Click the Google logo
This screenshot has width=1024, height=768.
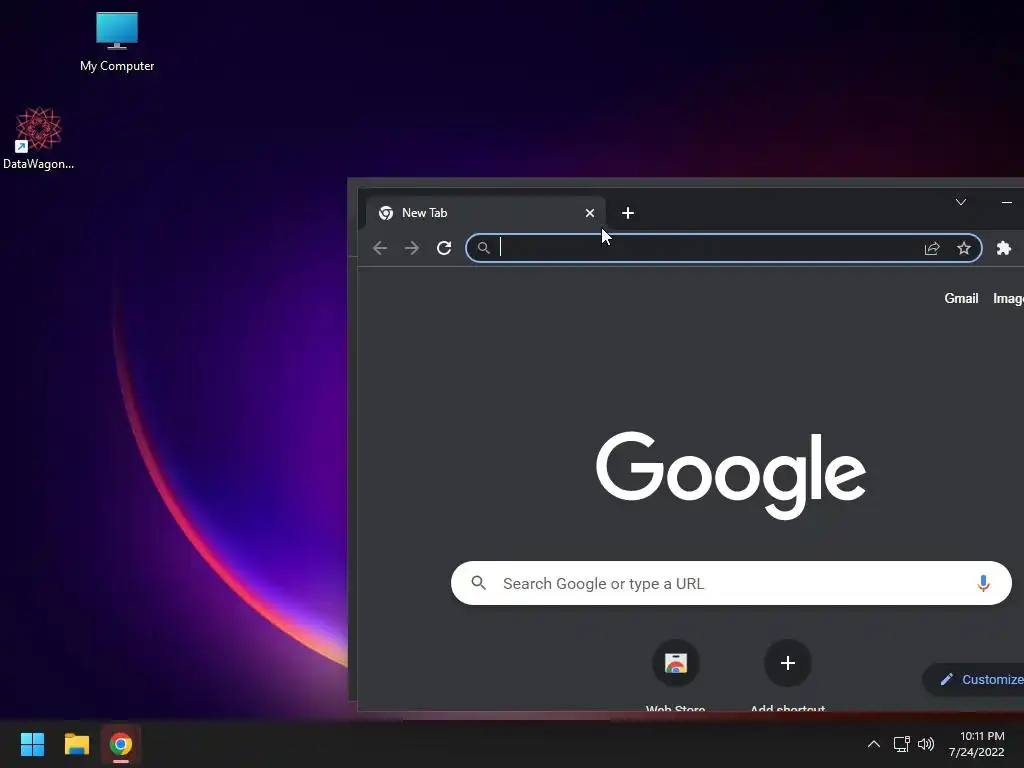tap(731, 475)
